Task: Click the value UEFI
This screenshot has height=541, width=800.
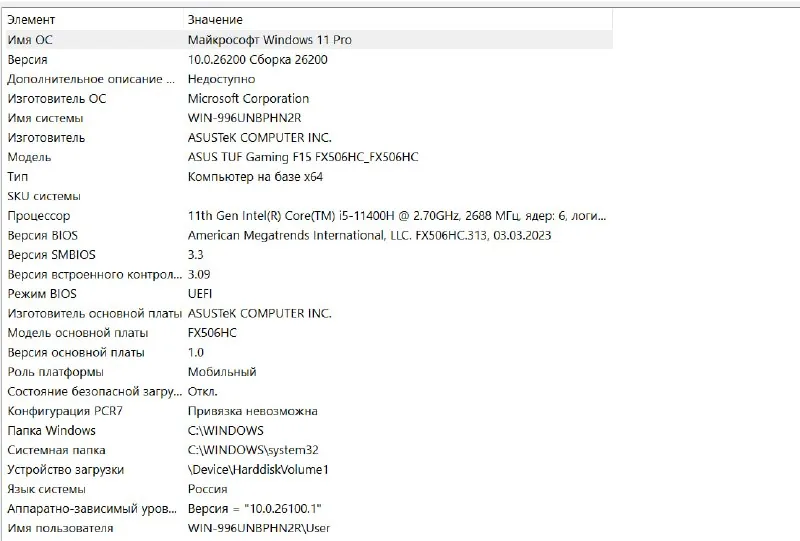Action: click(200, 294)
